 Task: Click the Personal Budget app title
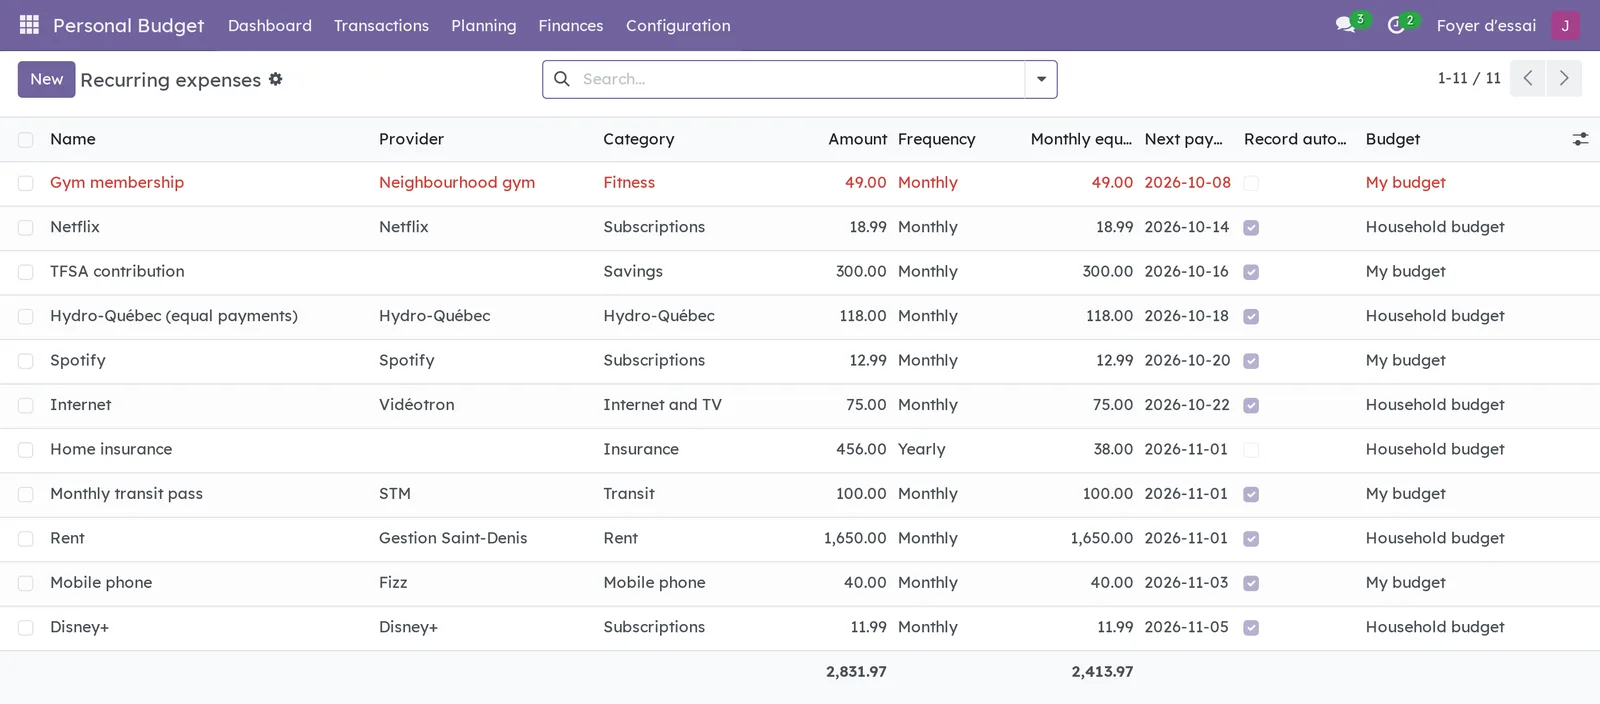[x=128, y=25]
